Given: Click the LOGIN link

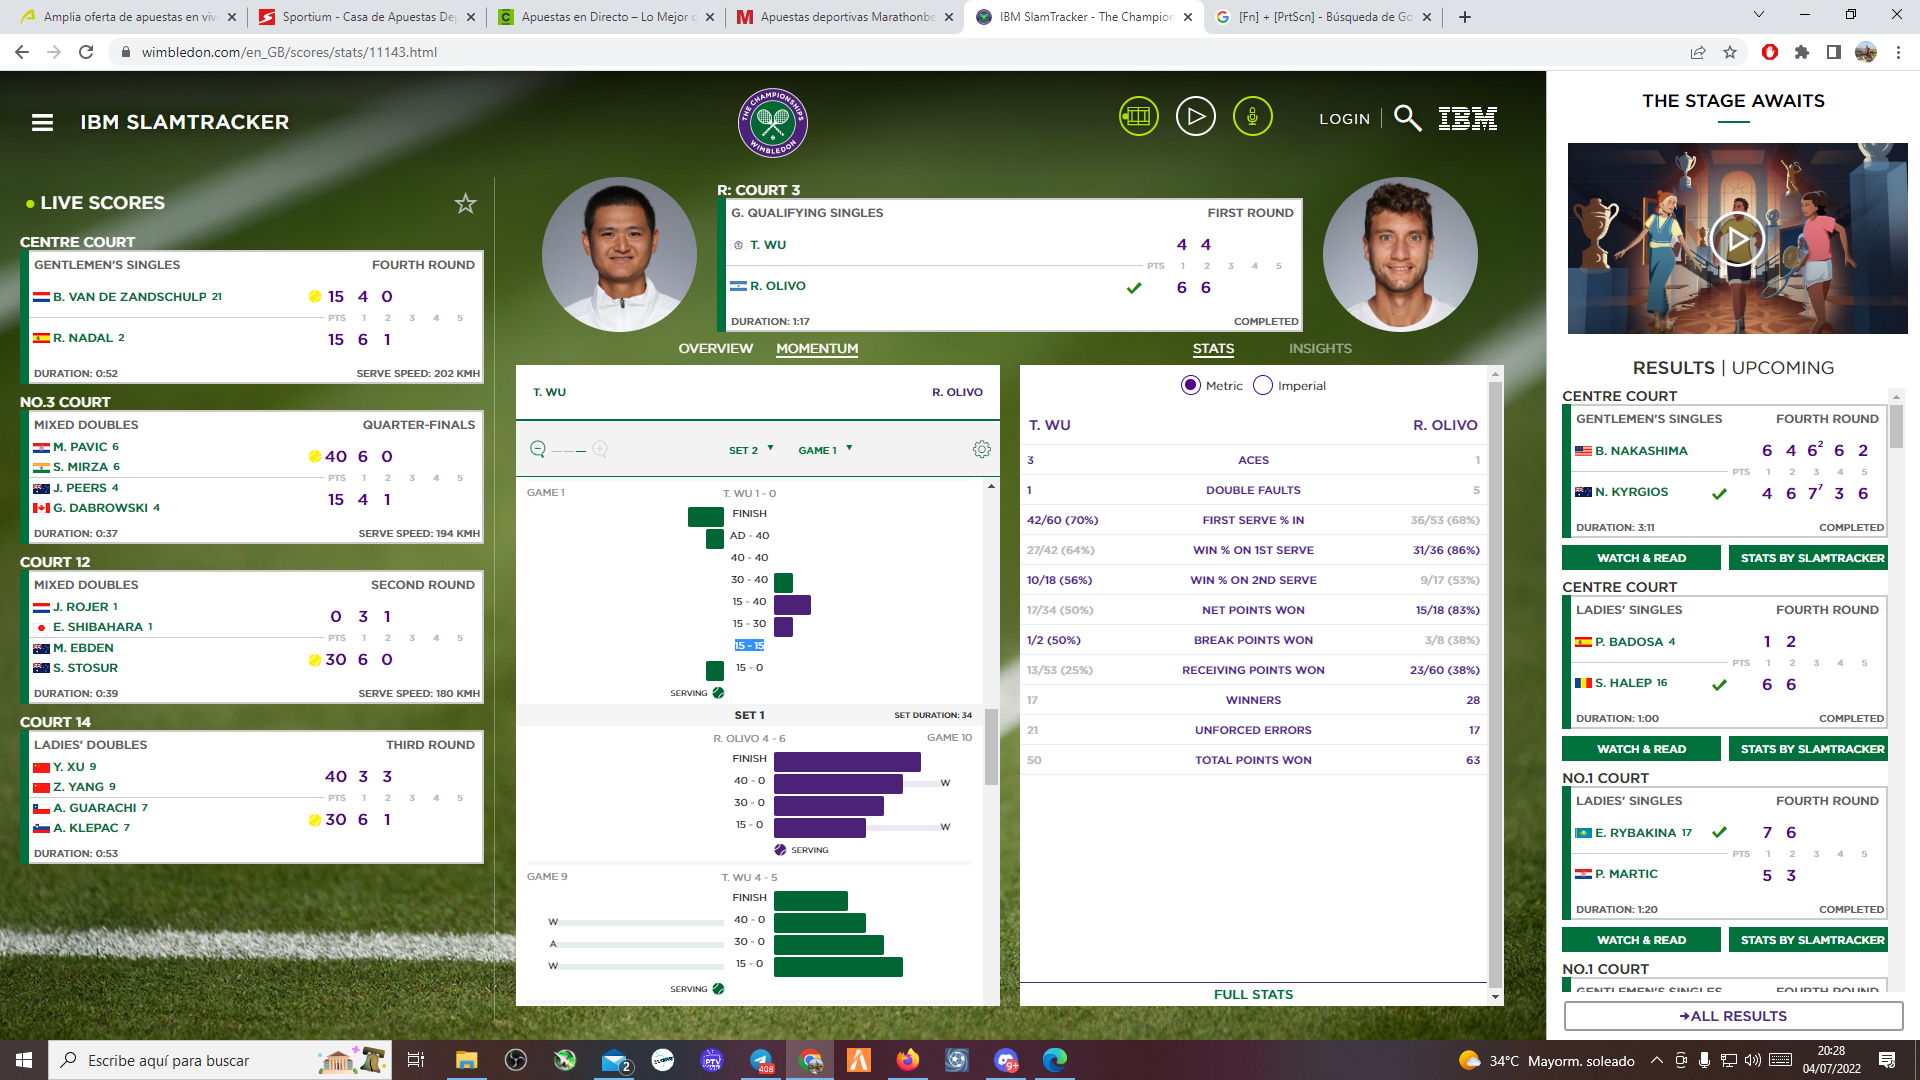Looking at the screenshot, I should [1344, 119].
